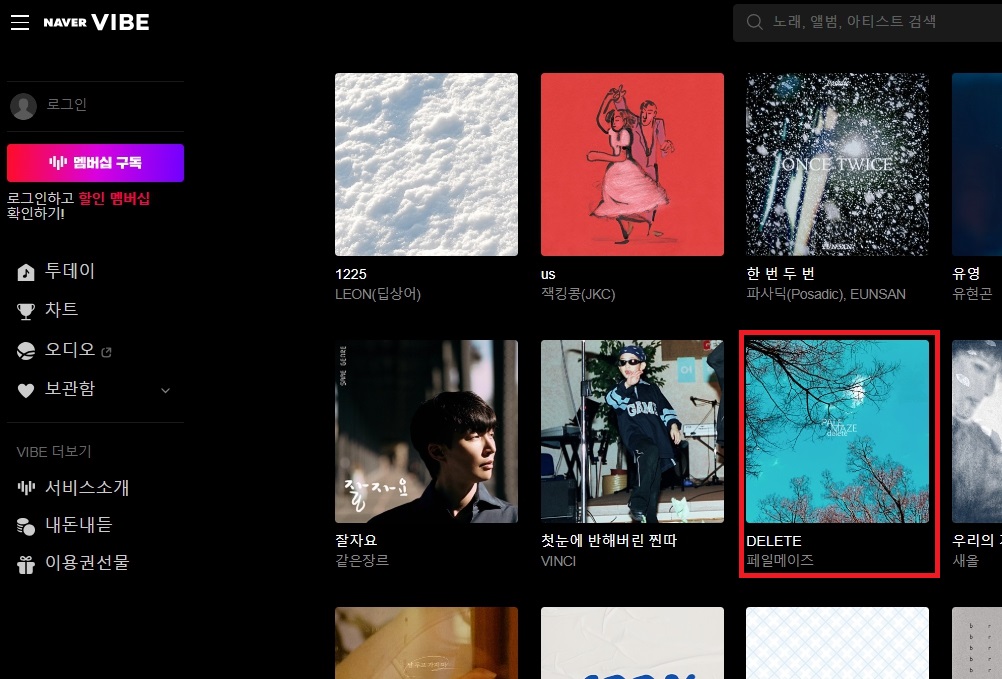Viewport: 1002px width, 679px height.
Task: Click the 이용권선물 gift icon
Action: [26, 565]
